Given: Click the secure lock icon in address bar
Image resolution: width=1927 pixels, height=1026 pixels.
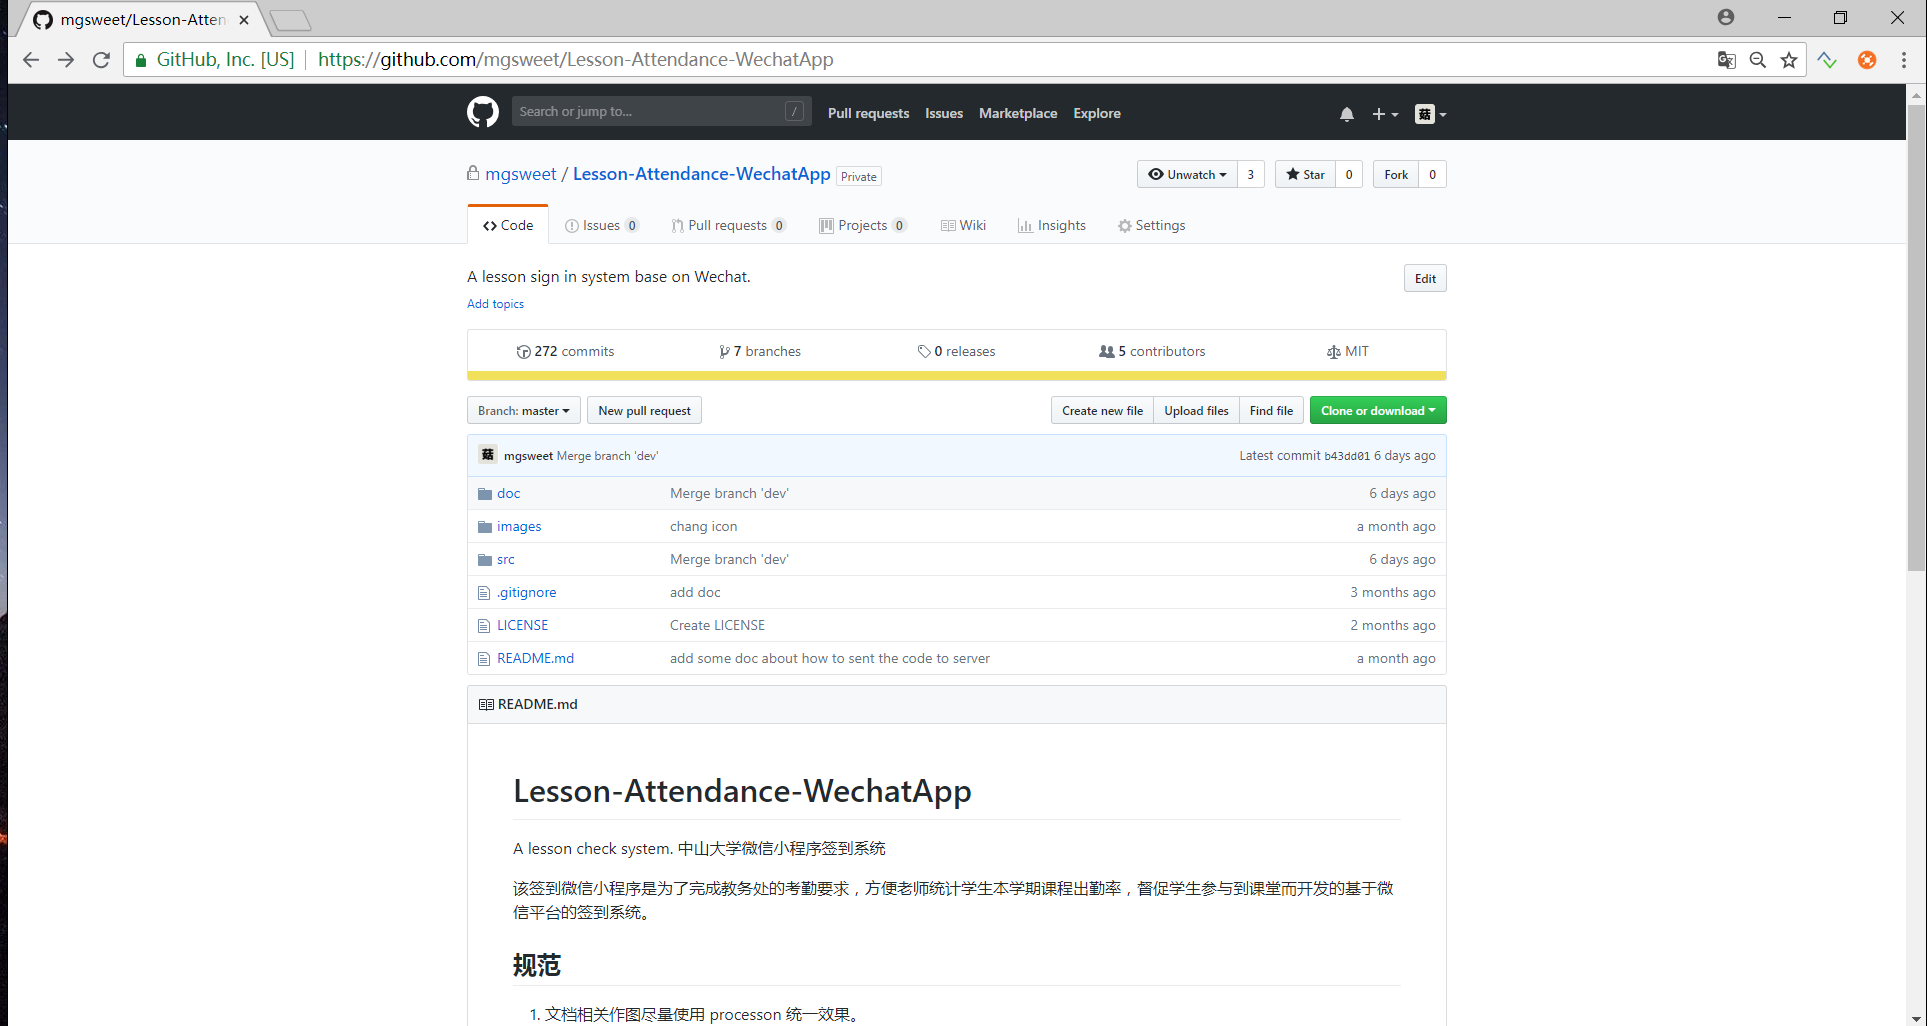Looking at the screenshot, I should 141,60.
